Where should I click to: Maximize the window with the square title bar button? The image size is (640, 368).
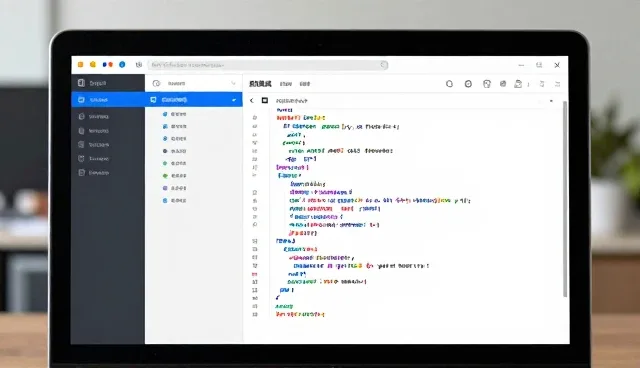(539, 65)
